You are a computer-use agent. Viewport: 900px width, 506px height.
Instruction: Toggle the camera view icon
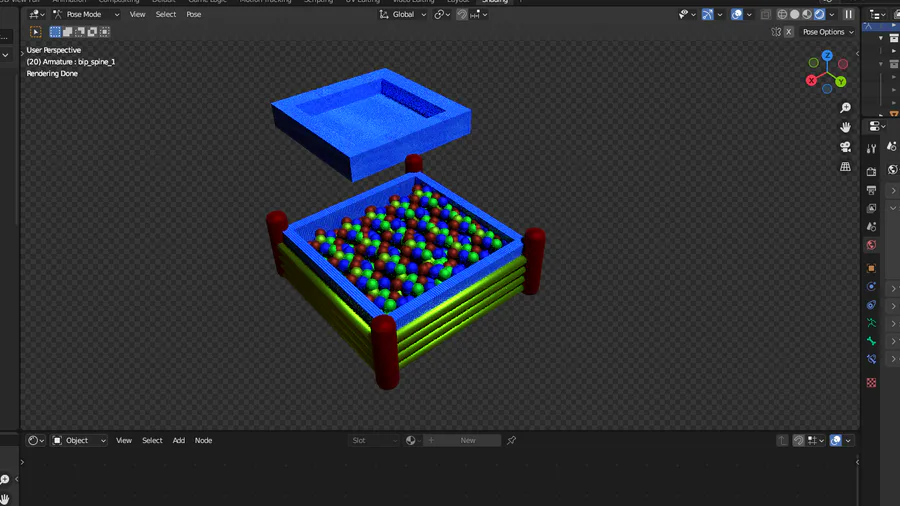pos(845,147)
